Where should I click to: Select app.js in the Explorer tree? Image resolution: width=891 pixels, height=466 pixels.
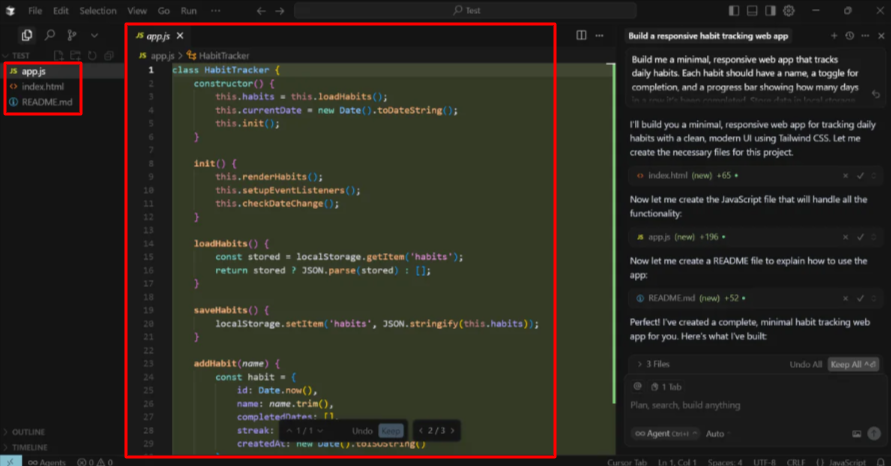click(x=34, y=71)
